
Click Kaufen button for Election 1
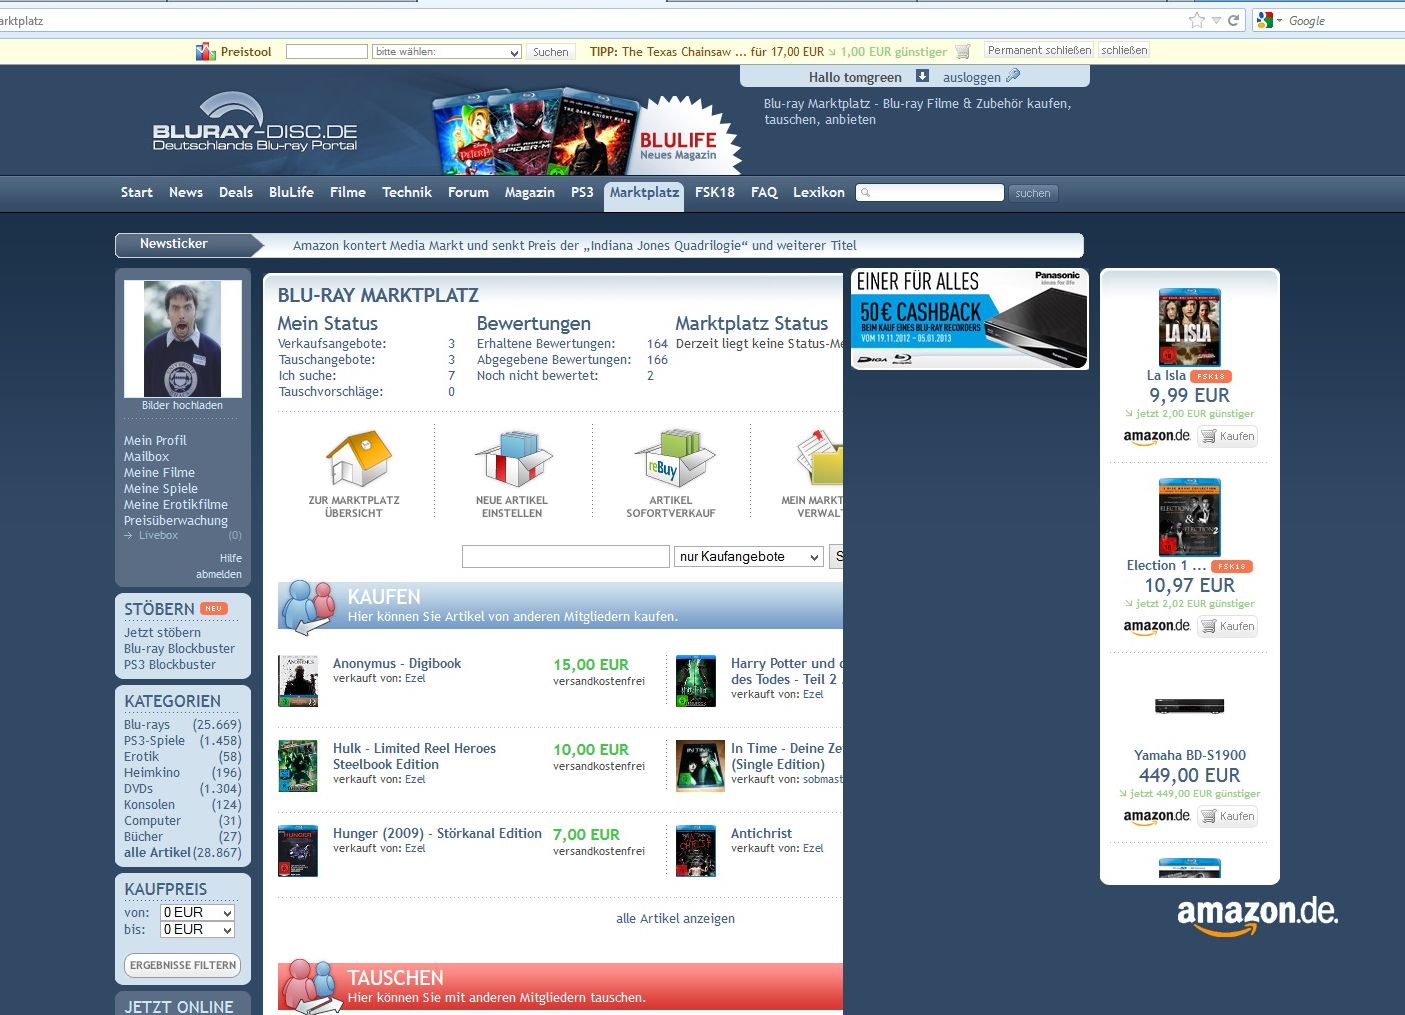1228,626
